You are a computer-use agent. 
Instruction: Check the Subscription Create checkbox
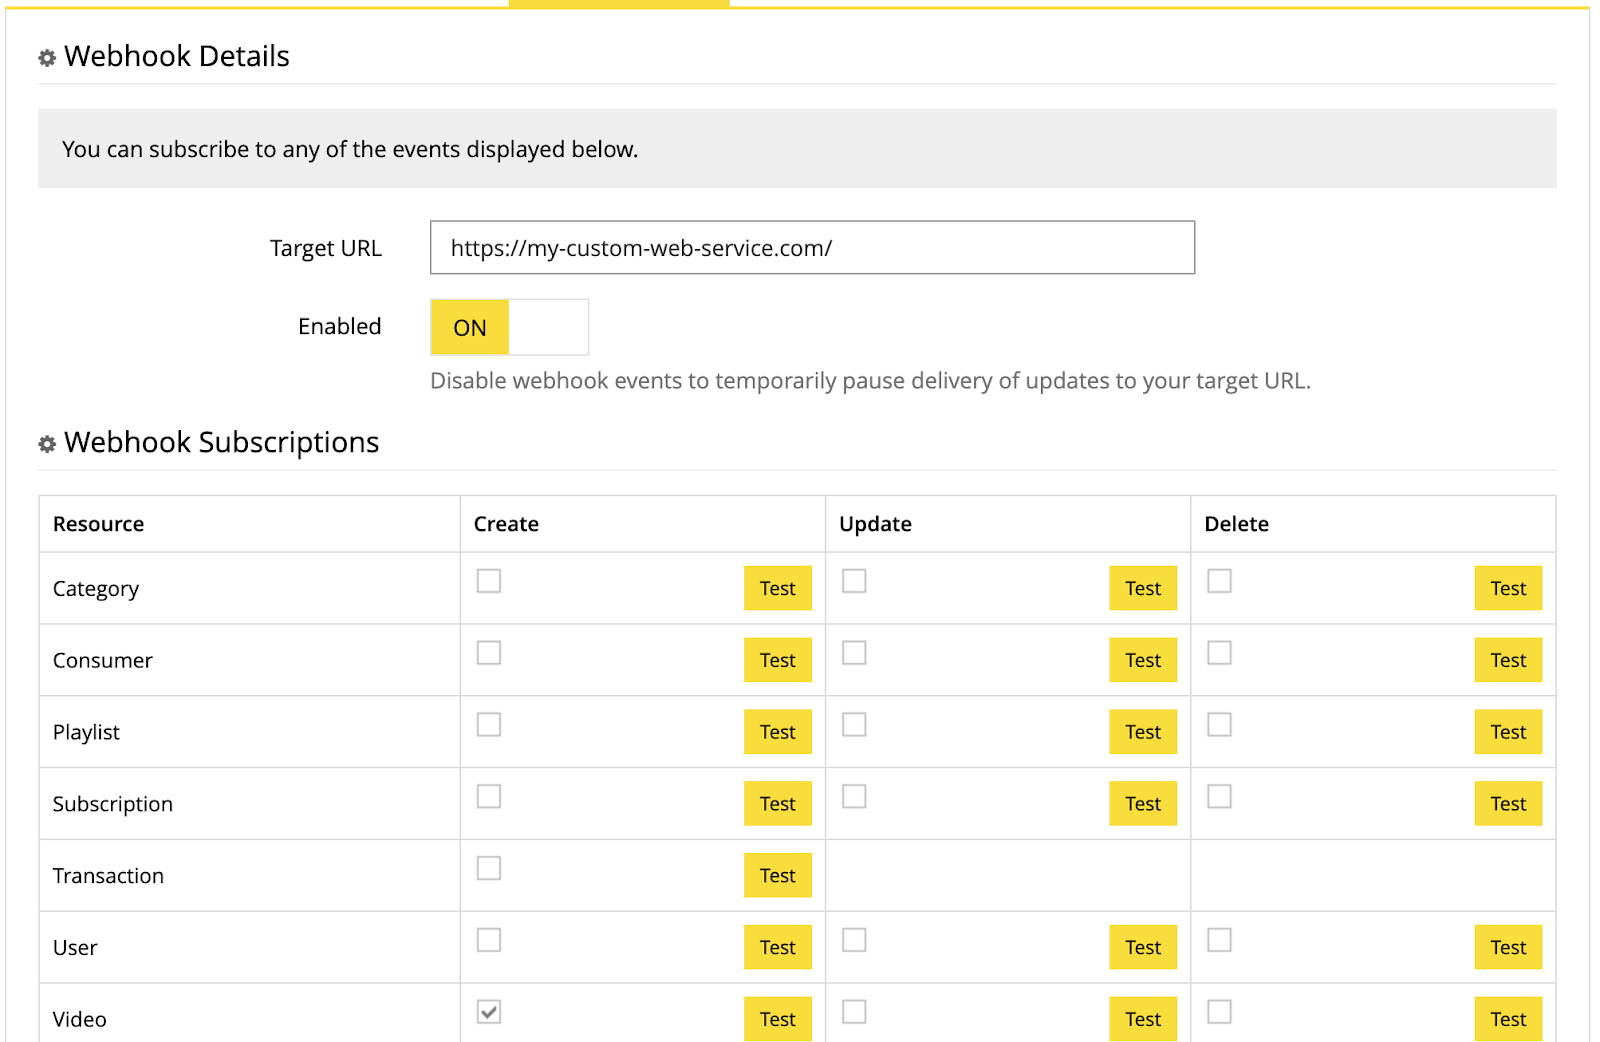click(488, 796)
